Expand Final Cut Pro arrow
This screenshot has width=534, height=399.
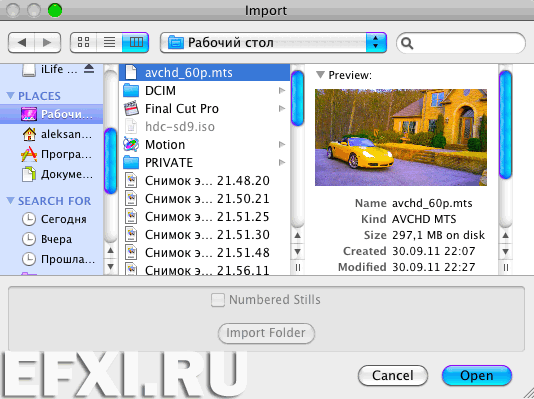click(282, 109)
